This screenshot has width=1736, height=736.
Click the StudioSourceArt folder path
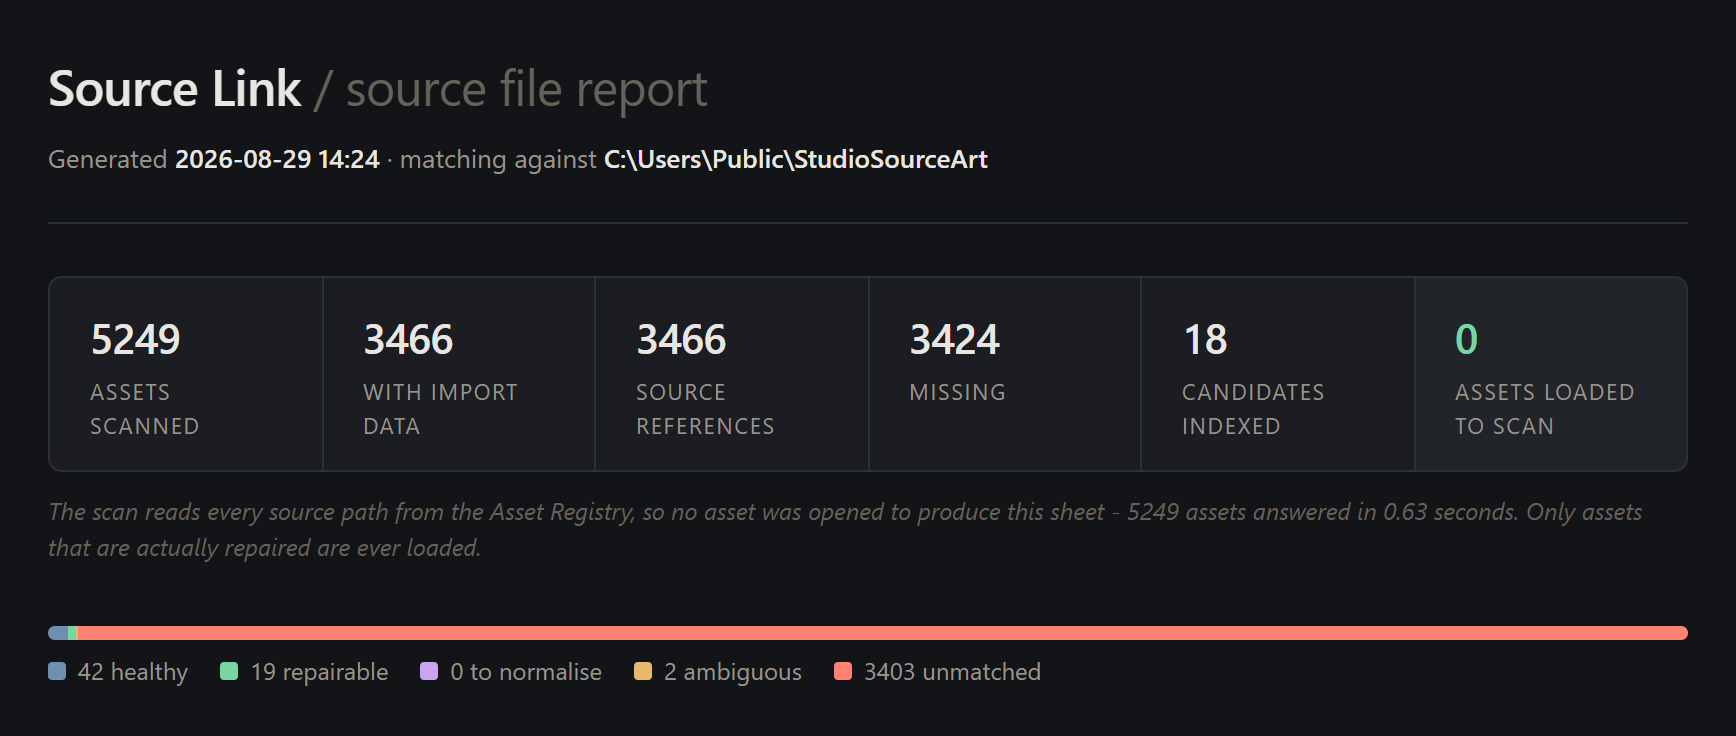tap(796, 159)
